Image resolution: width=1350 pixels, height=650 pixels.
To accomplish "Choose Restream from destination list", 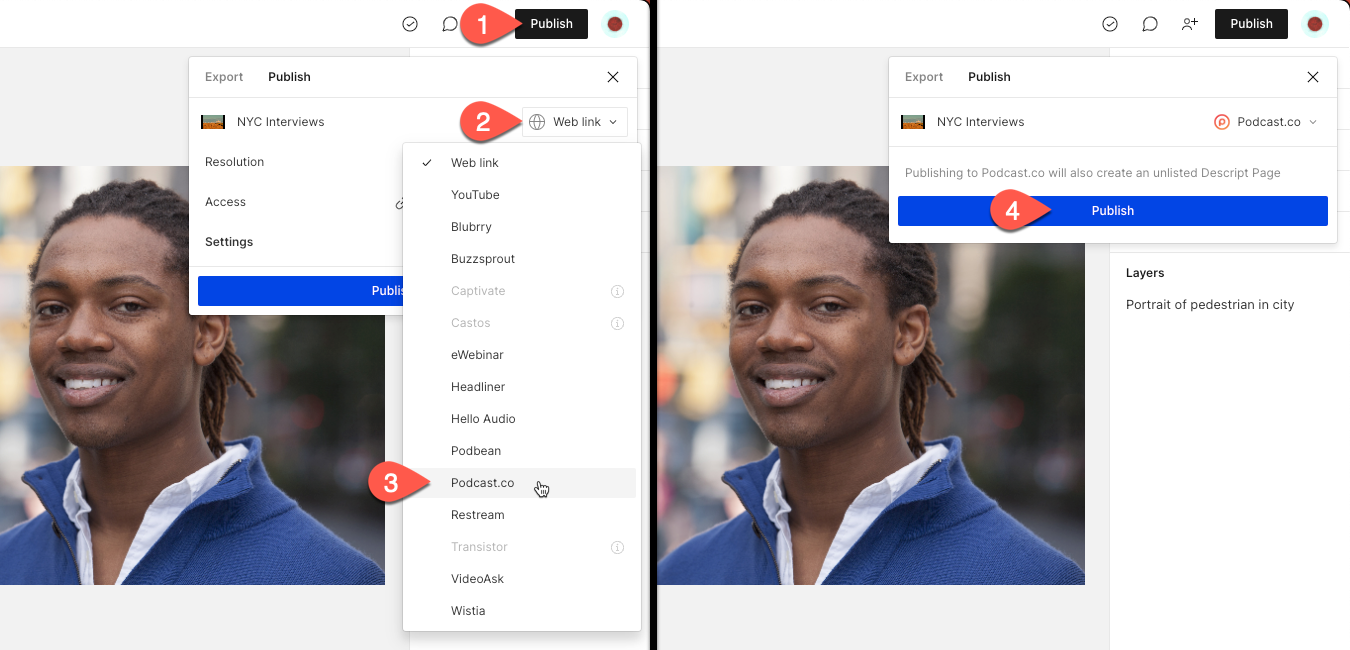I will coord(521,515).
